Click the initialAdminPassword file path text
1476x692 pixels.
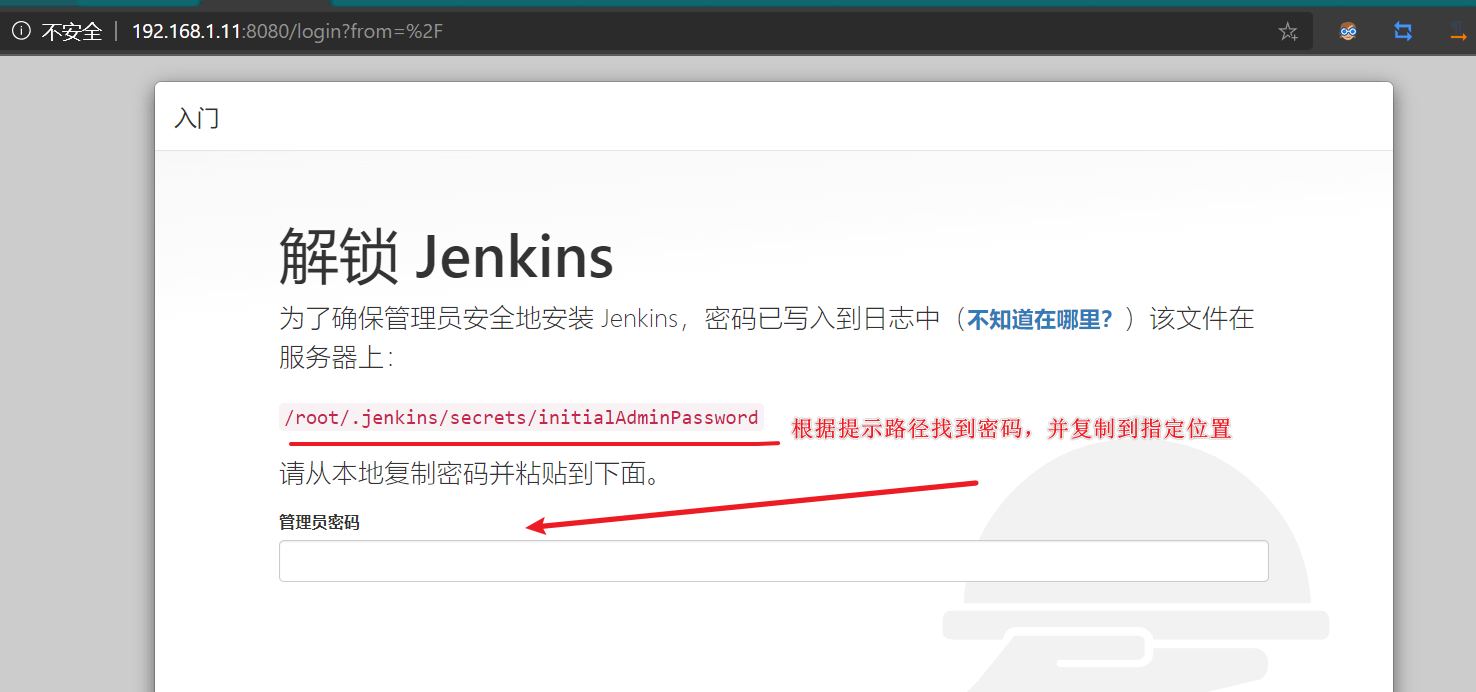521,418
